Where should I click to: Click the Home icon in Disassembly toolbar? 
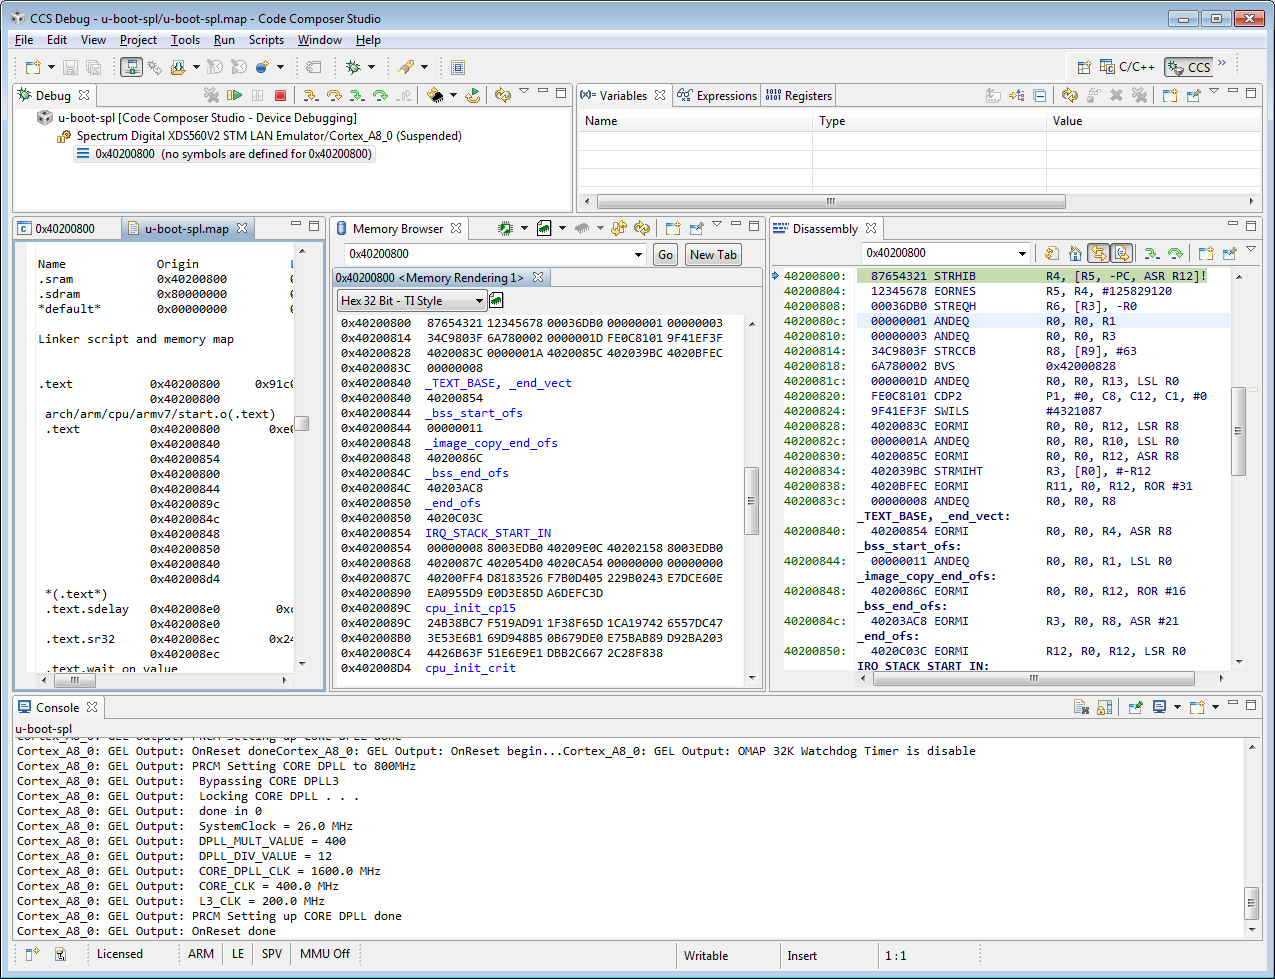coord(1075,254)
